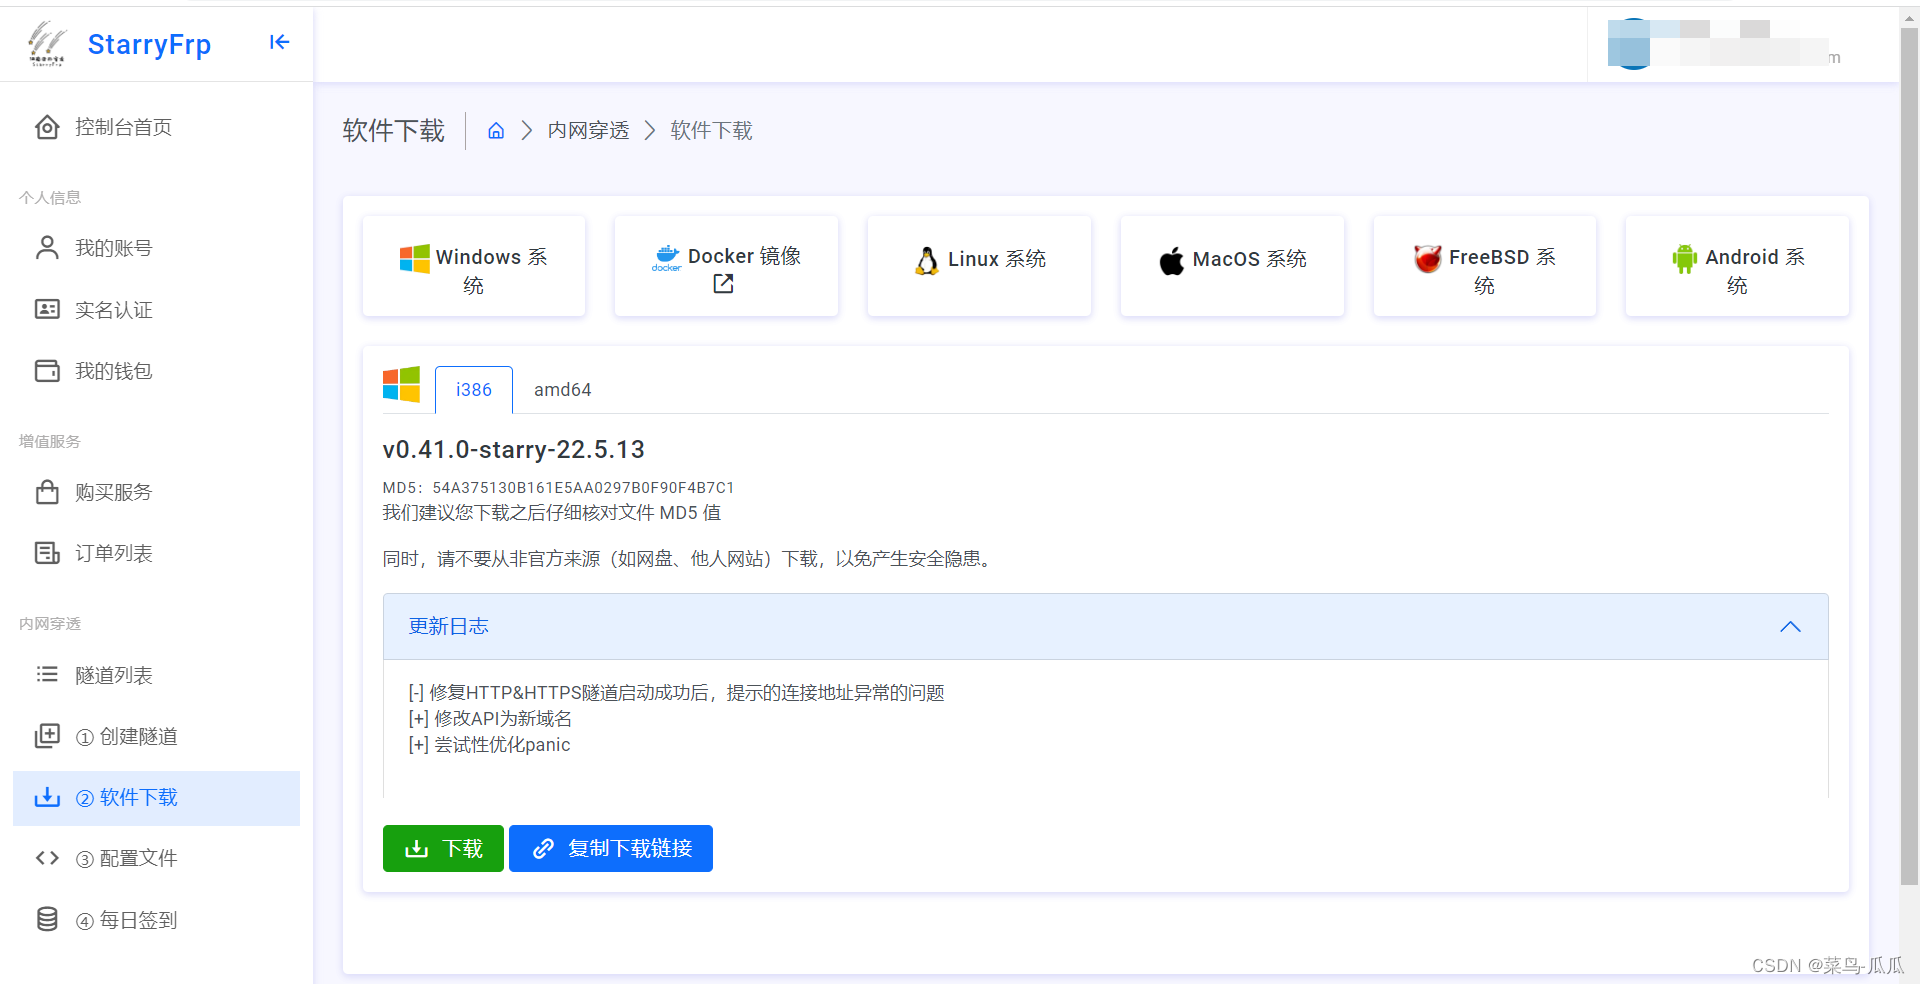1920x984 pixels.
Task: Click the StarryFrp brand name
Action: [x=149, y=44]
